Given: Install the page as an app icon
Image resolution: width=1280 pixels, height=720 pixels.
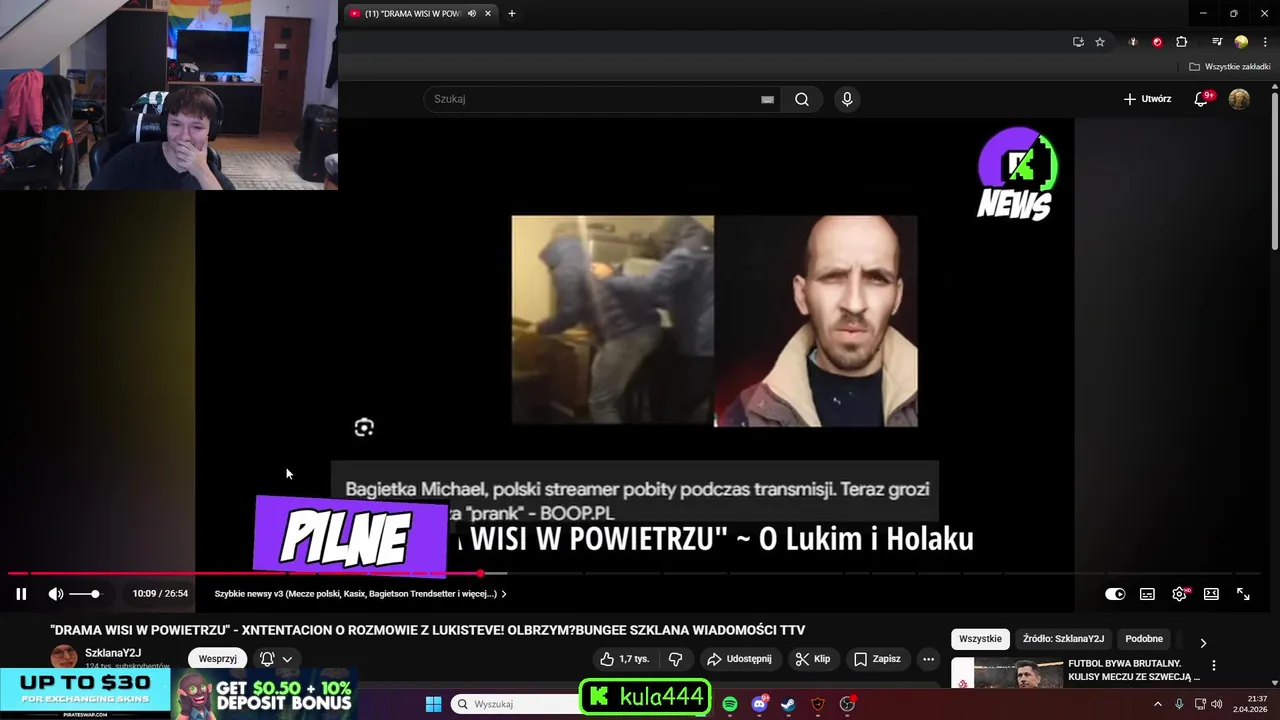Looking at the screenshot, I should [x=1078, y=42].
